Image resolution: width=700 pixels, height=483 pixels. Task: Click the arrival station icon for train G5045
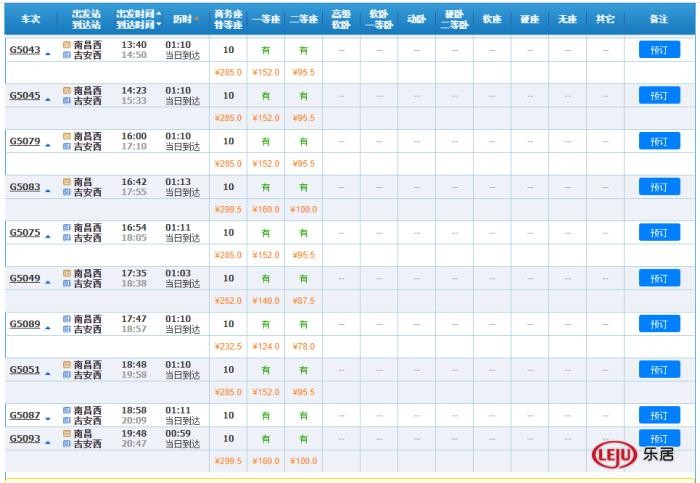67,101
